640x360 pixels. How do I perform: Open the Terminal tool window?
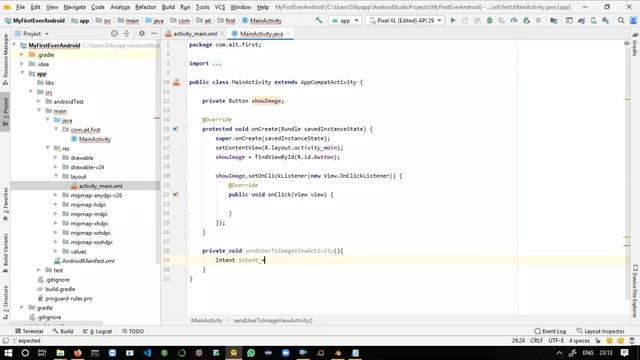(29, 331)
